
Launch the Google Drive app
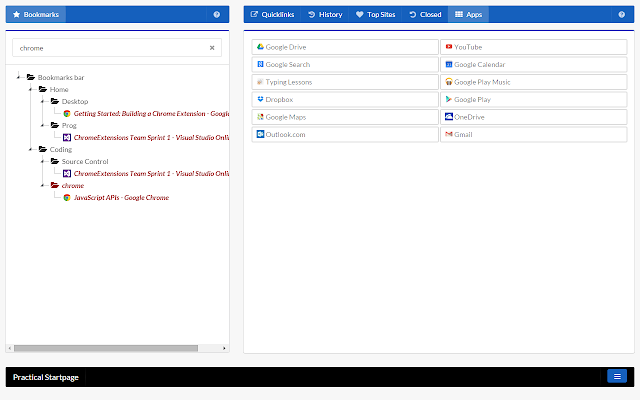point(345,47)
